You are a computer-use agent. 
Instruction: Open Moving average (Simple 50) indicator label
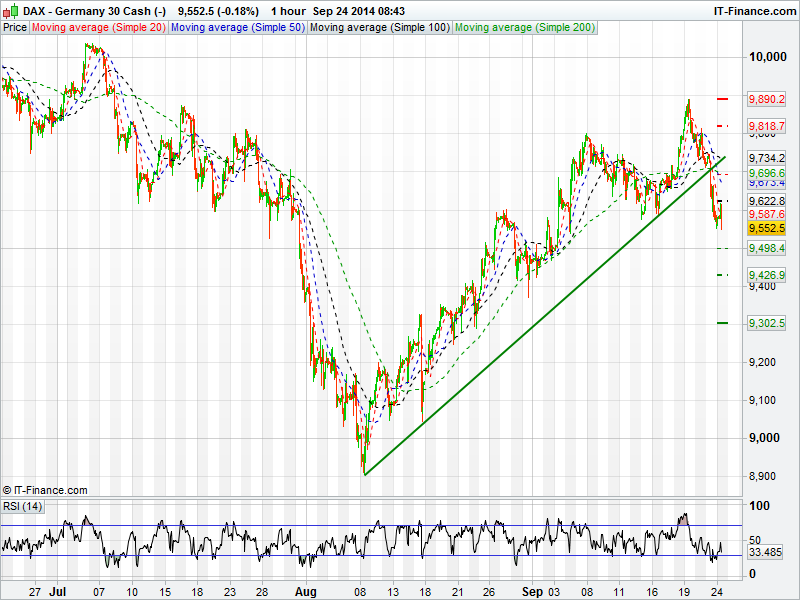[x=238, y=28]
